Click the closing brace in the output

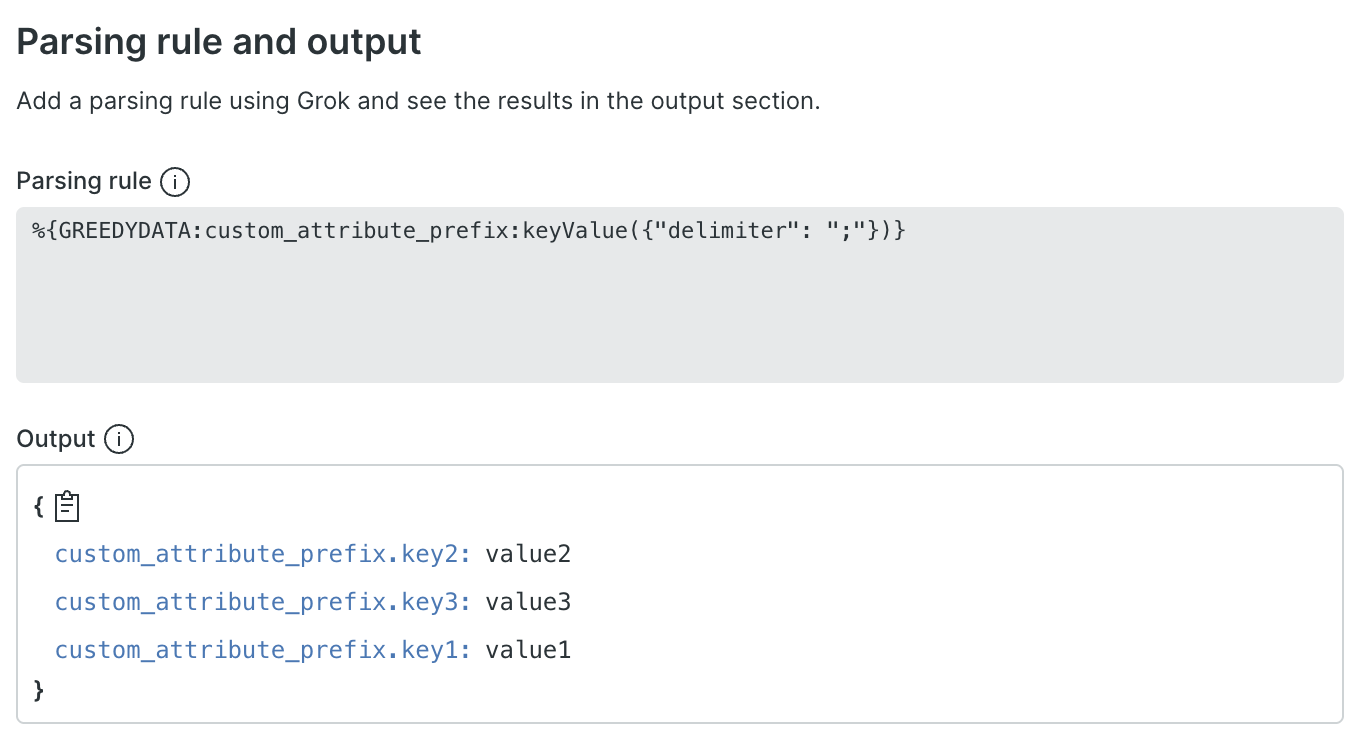click(39, 689)
